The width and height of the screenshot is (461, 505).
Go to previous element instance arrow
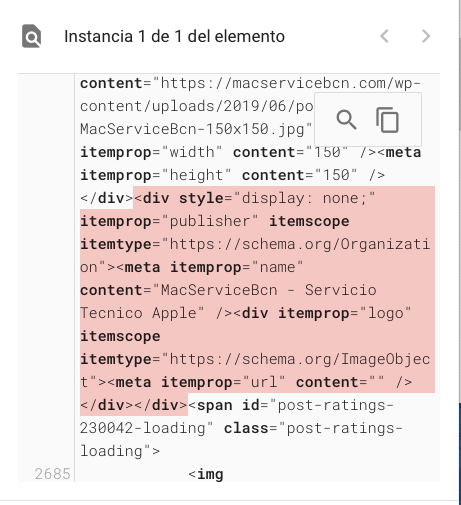[384, 36]
